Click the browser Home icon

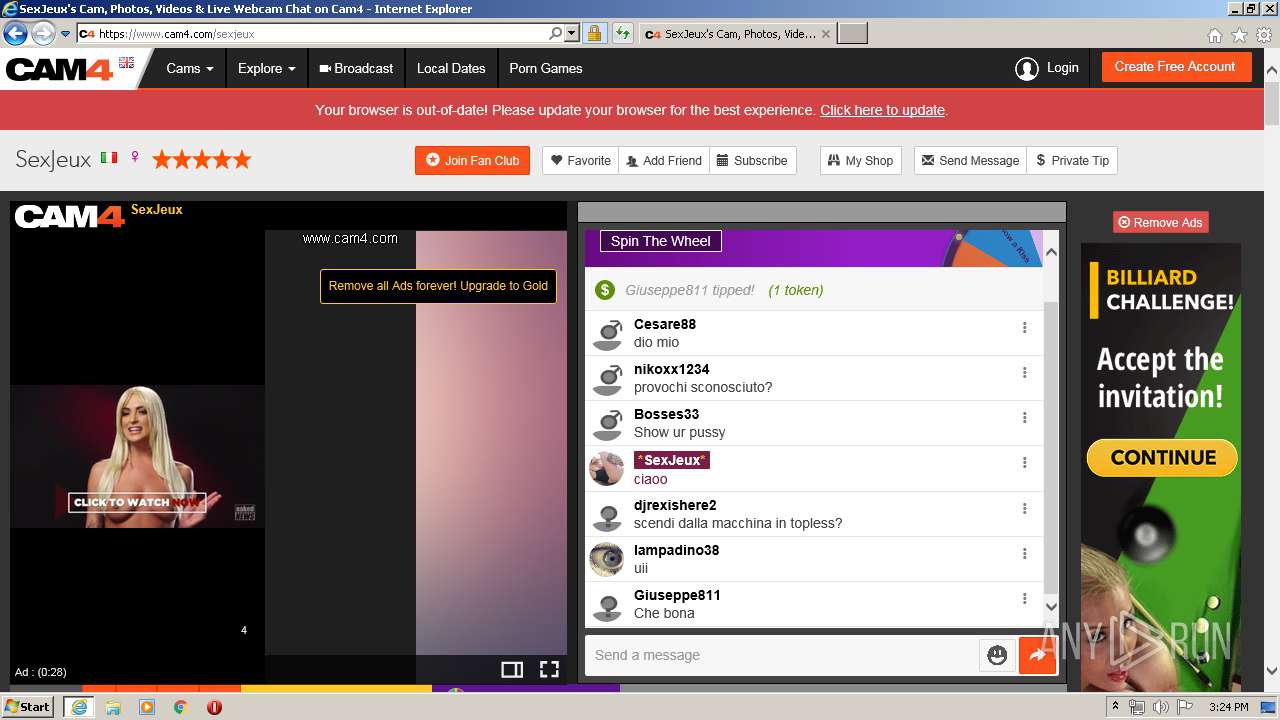pyautogui.click(x=1214, y=35)
